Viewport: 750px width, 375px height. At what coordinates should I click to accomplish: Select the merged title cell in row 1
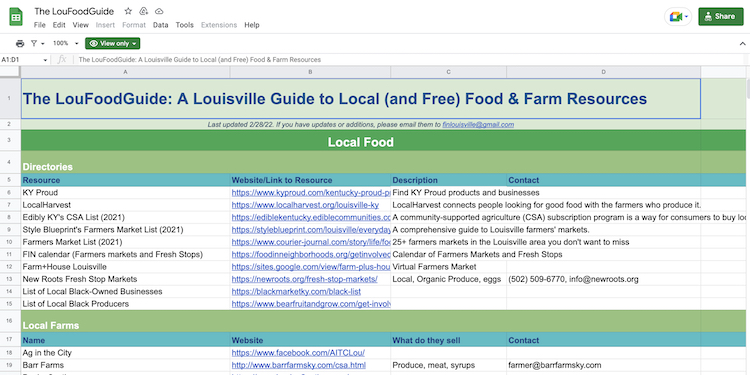pos(361,99)
